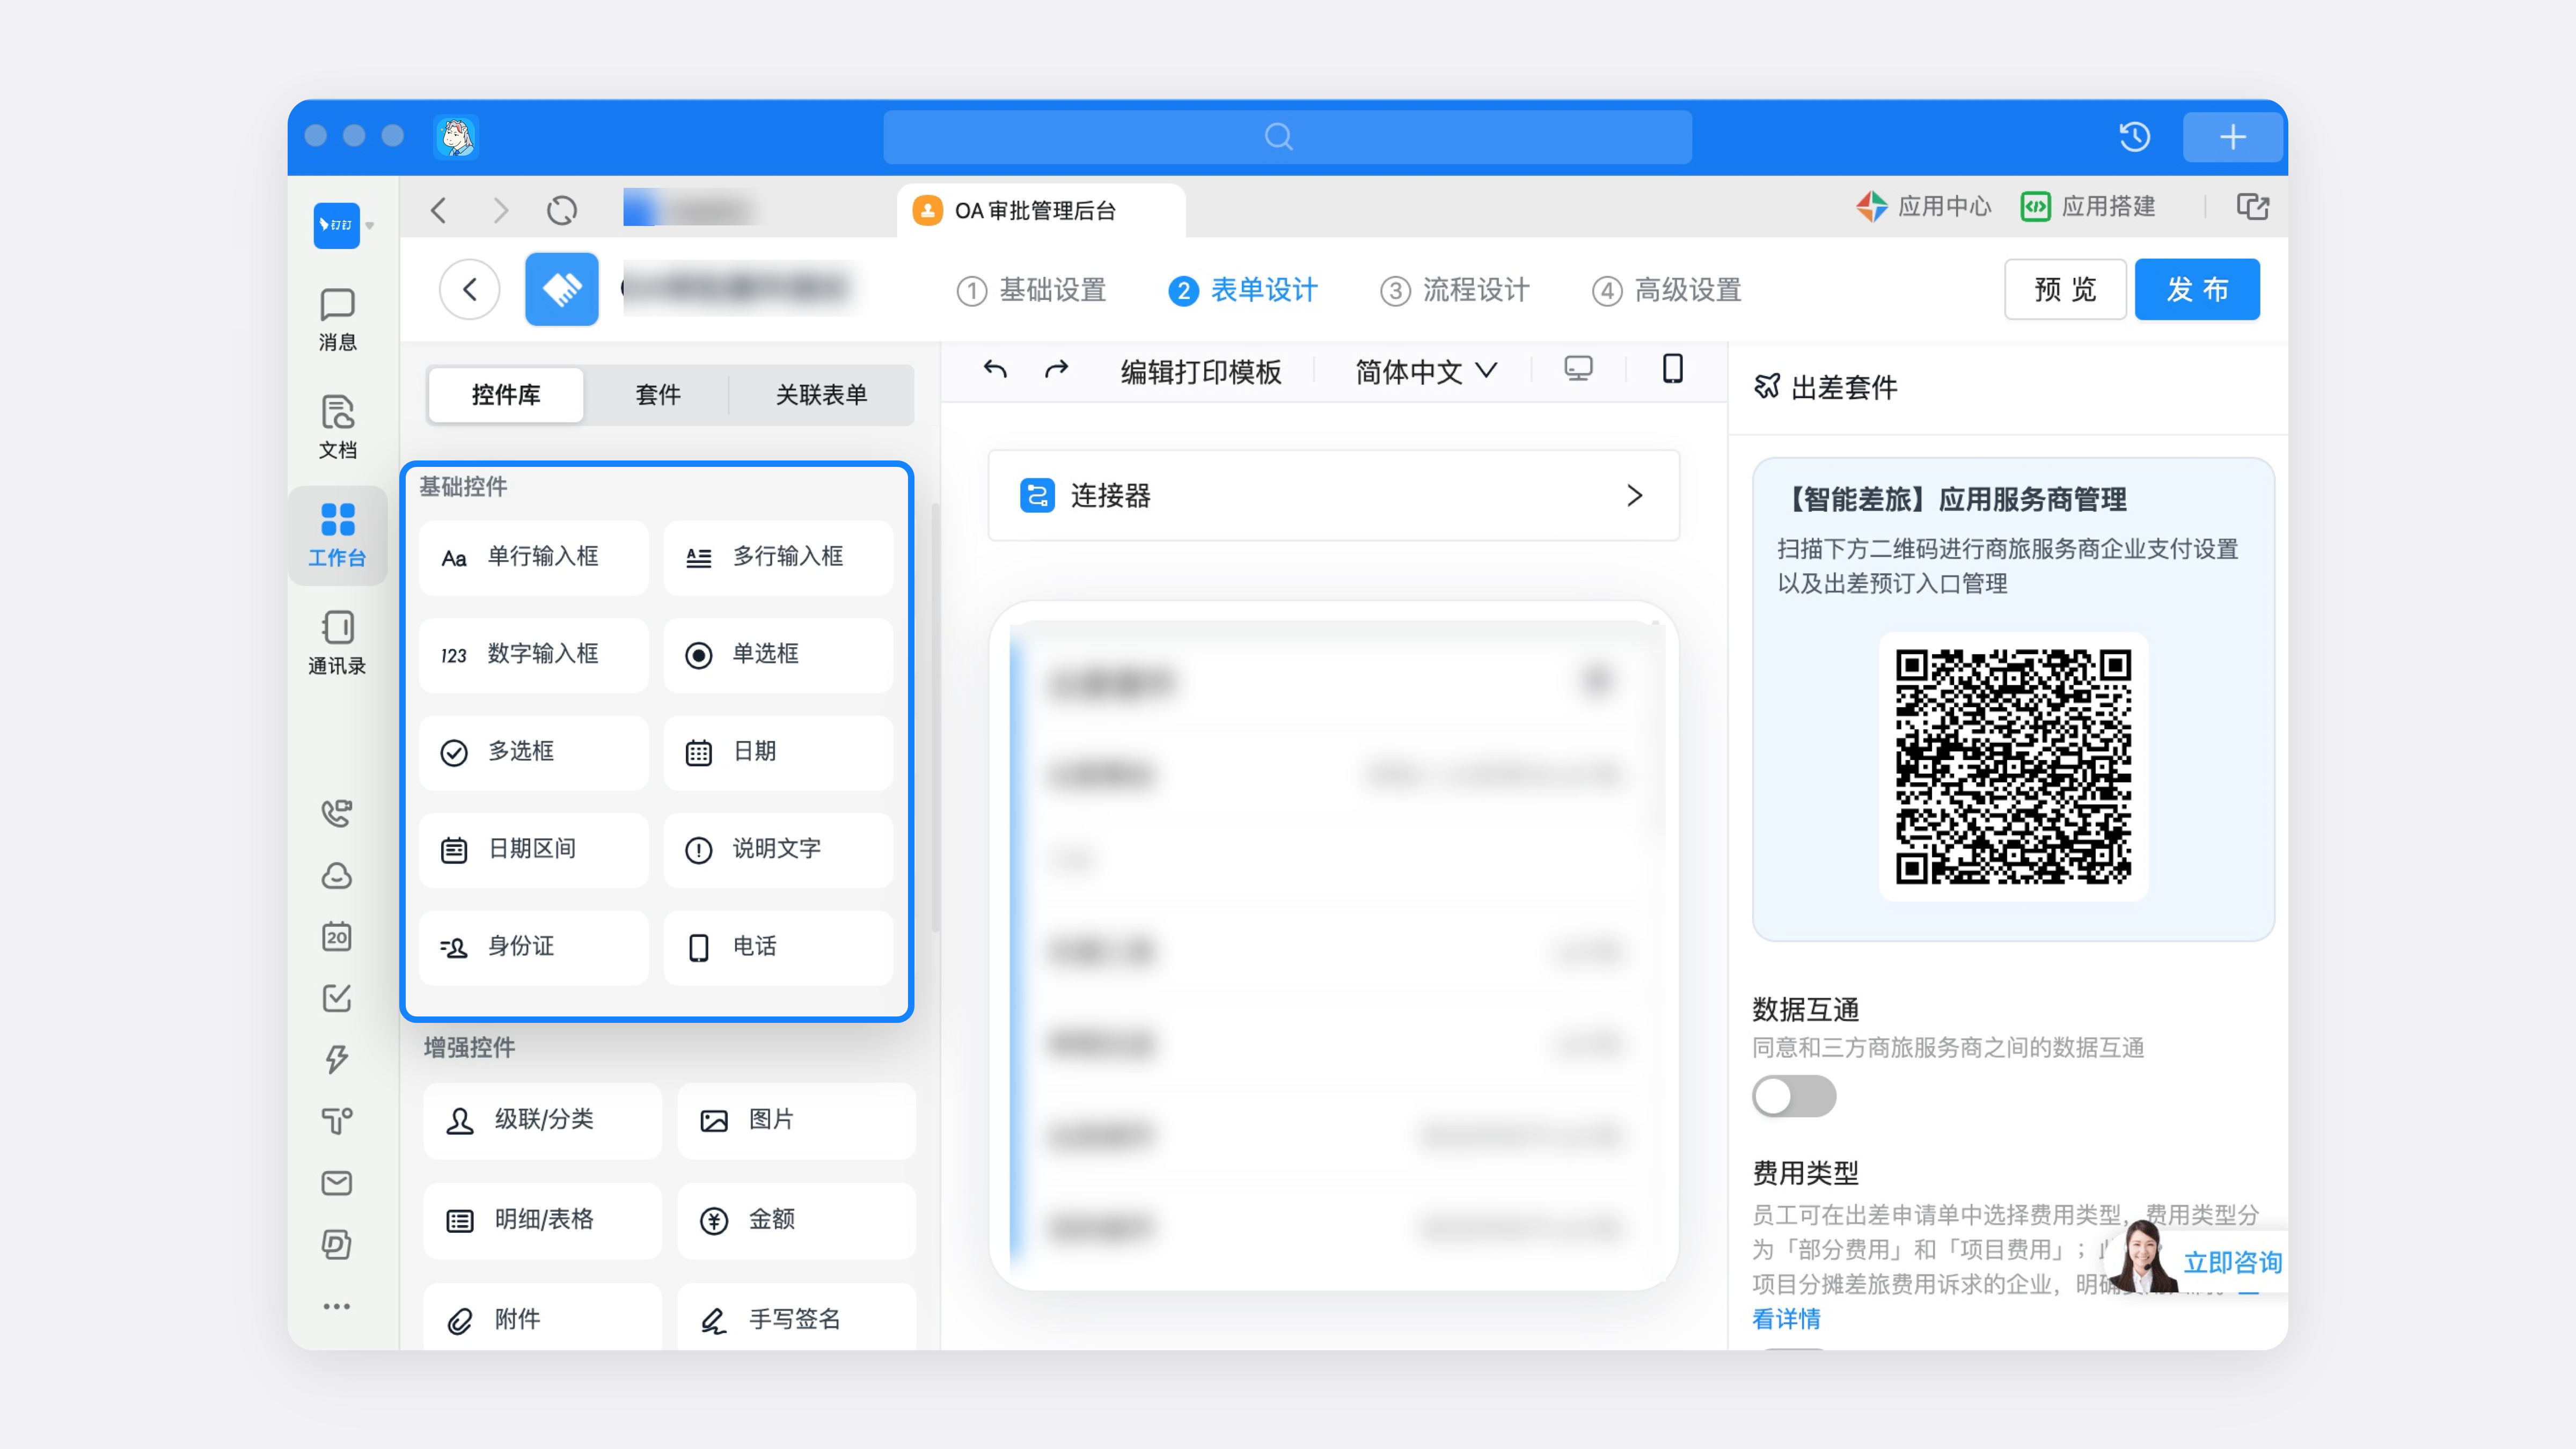2576x1449 pixels.
Task: Switch to the 关联表单 tab
Action: coord(821,395)
